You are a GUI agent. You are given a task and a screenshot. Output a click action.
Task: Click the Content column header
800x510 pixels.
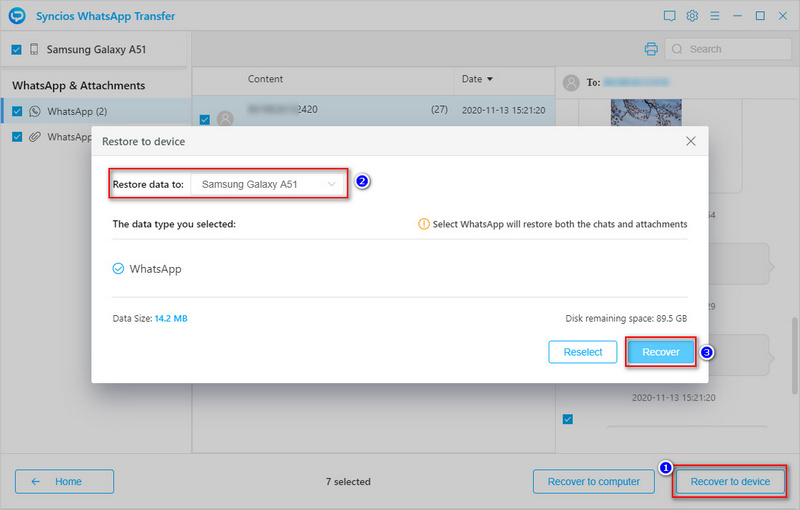265,79
